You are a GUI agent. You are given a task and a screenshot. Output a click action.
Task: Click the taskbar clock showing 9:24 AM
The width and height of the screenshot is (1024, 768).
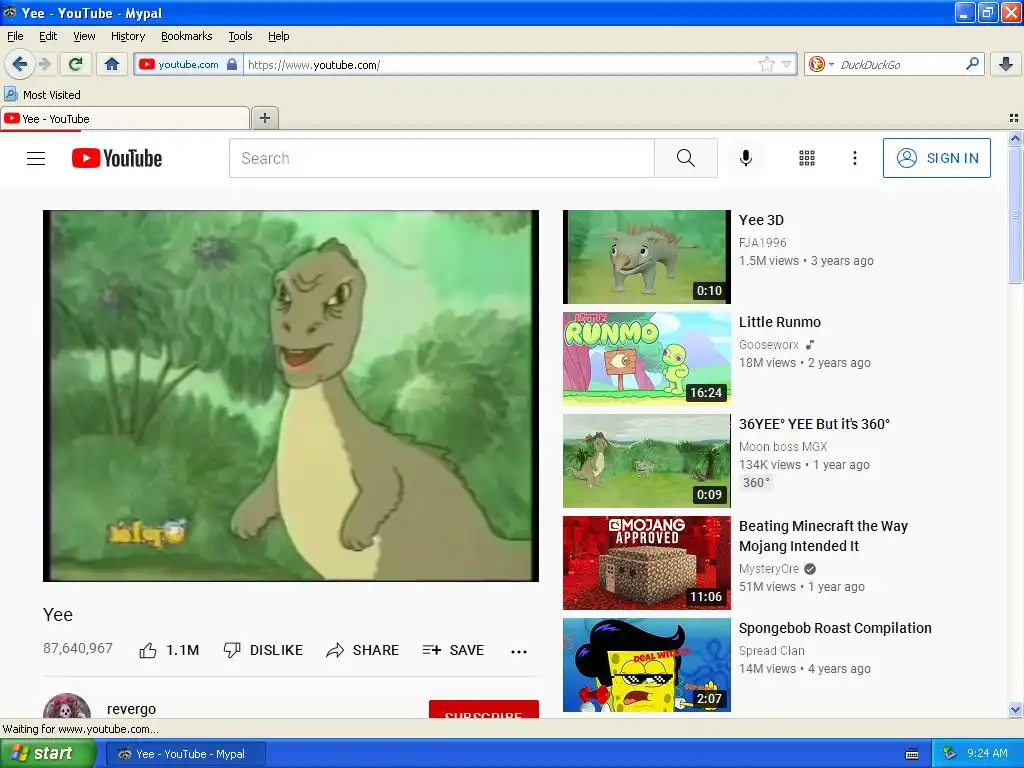[987, 753]
